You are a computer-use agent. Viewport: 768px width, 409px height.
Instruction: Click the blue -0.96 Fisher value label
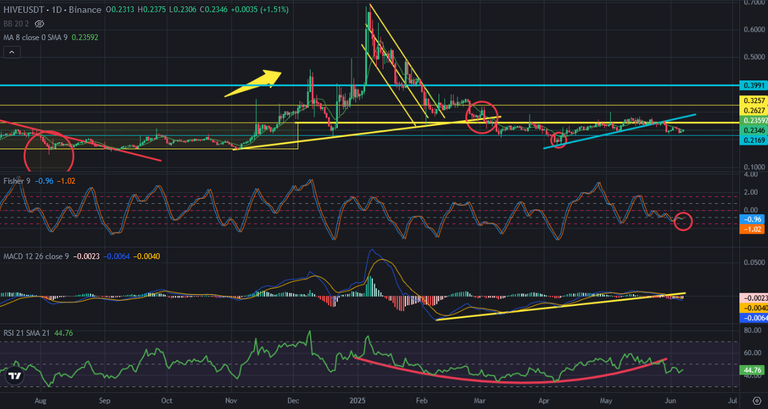[752, 220]
